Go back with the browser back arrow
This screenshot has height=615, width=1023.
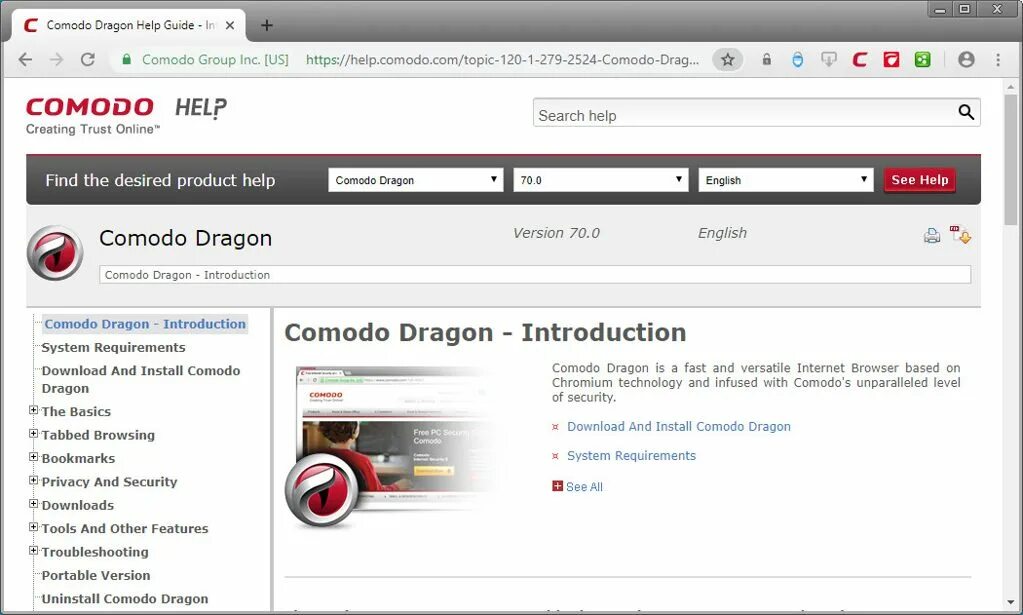pos(25,60)
